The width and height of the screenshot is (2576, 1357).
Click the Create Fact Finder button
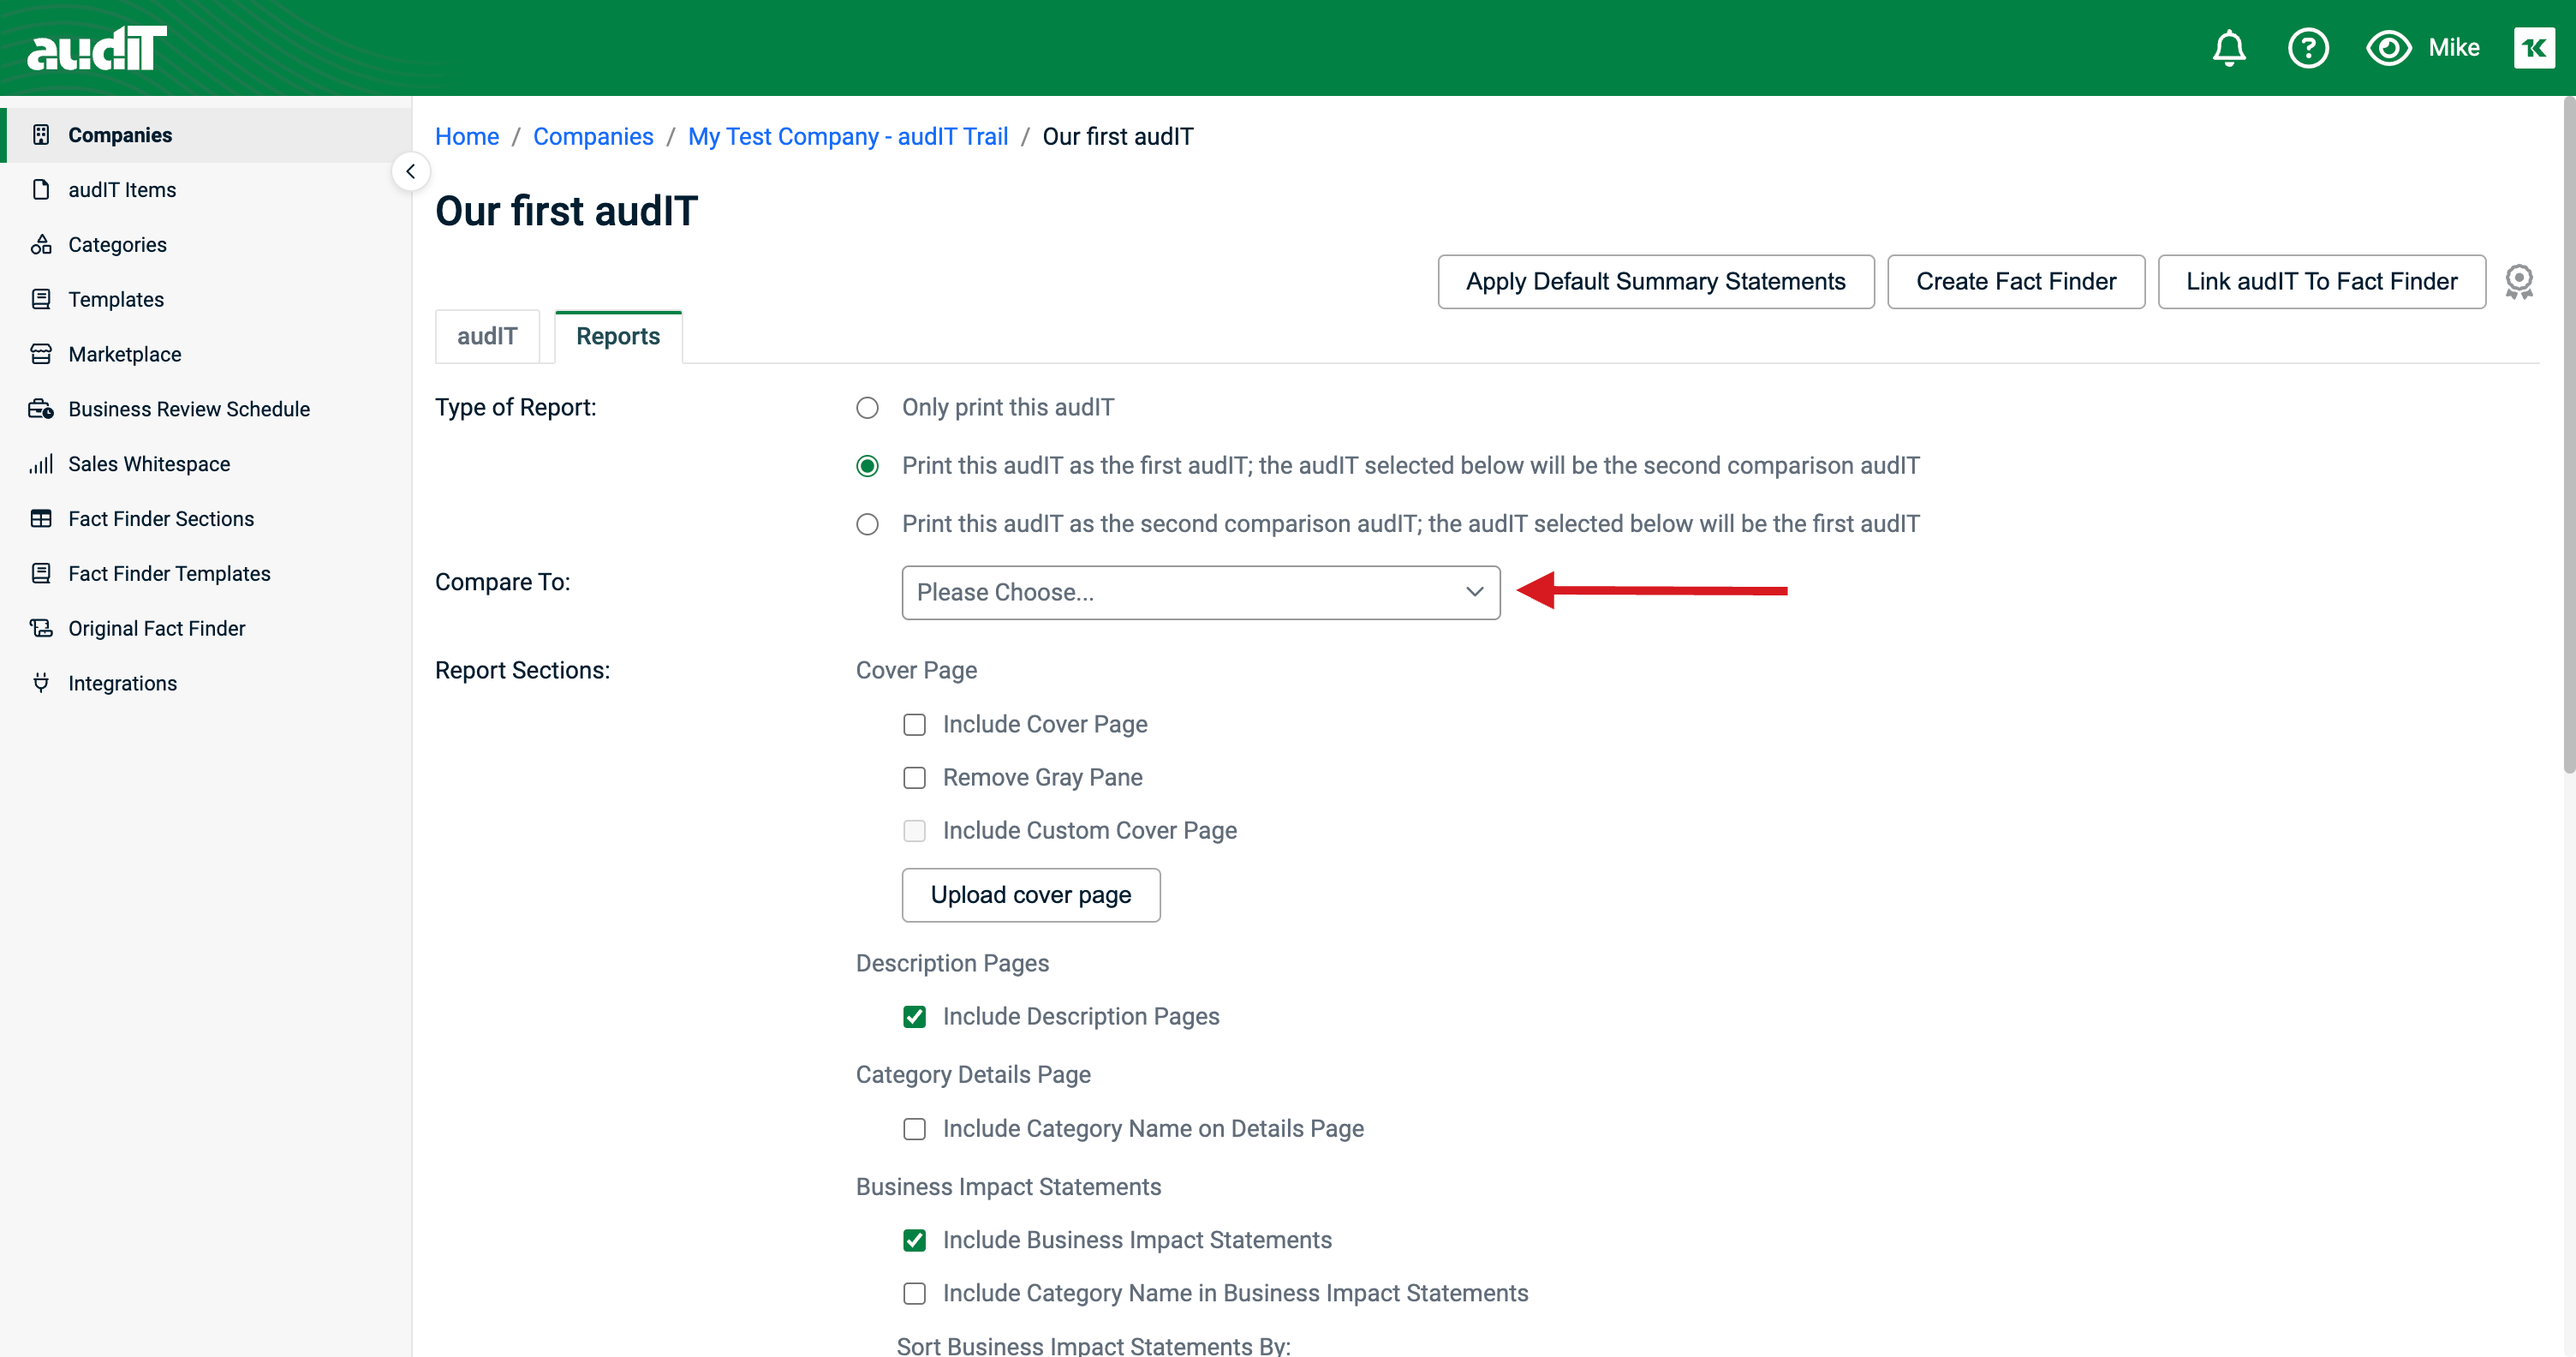pos(2015,282)
